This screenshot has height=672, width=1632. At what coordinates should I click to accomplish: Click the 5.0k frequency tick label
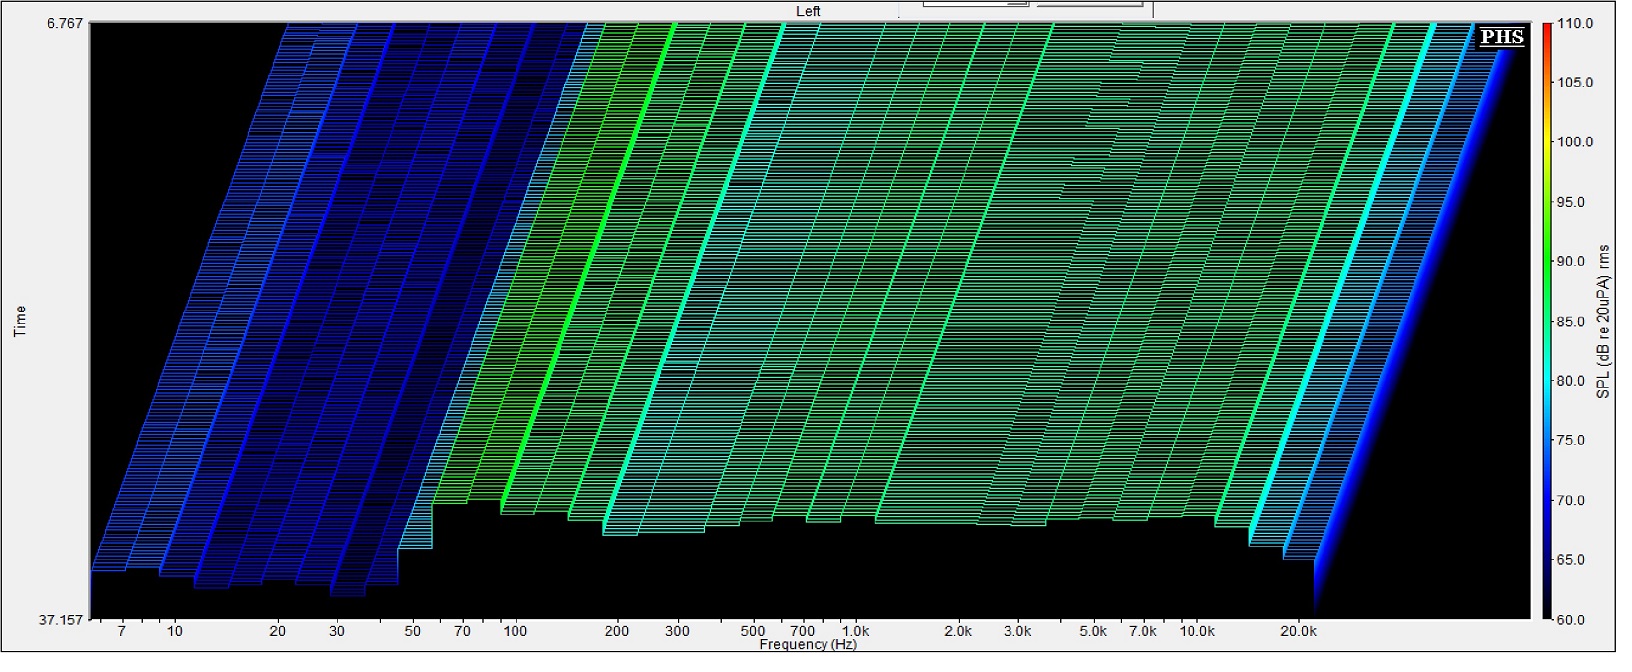click(1093, 632)
